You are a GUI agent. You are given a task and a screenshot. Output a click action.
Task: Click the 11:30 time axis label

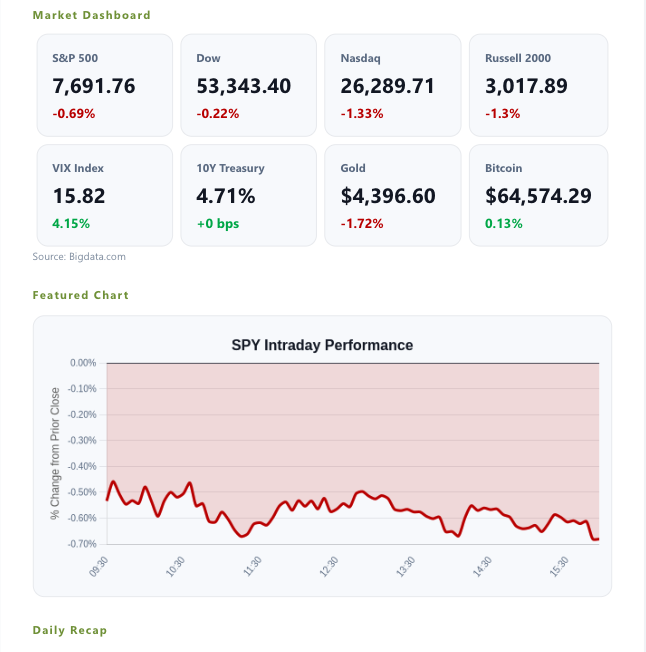pyautogui.click(x=252, y=567)
